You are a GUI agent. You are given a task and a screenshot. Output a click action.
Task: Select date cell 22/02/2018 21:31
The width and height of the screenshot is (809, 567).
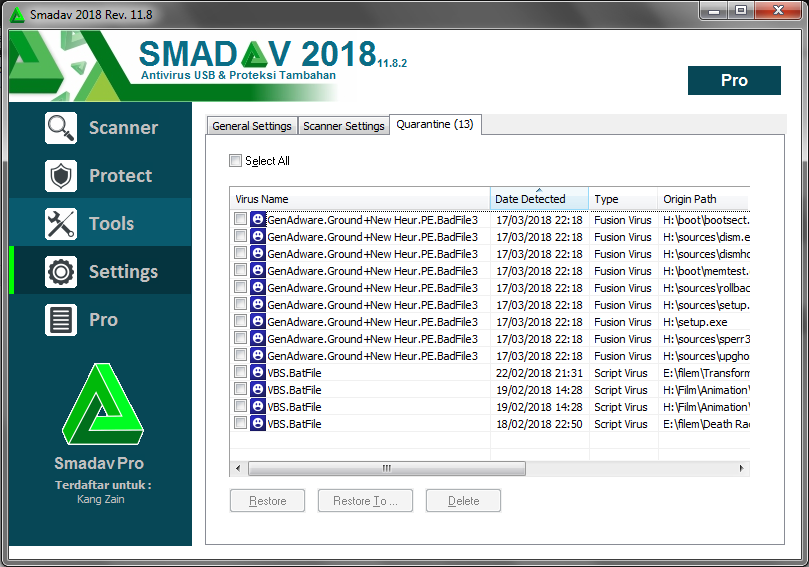[539, 373]
